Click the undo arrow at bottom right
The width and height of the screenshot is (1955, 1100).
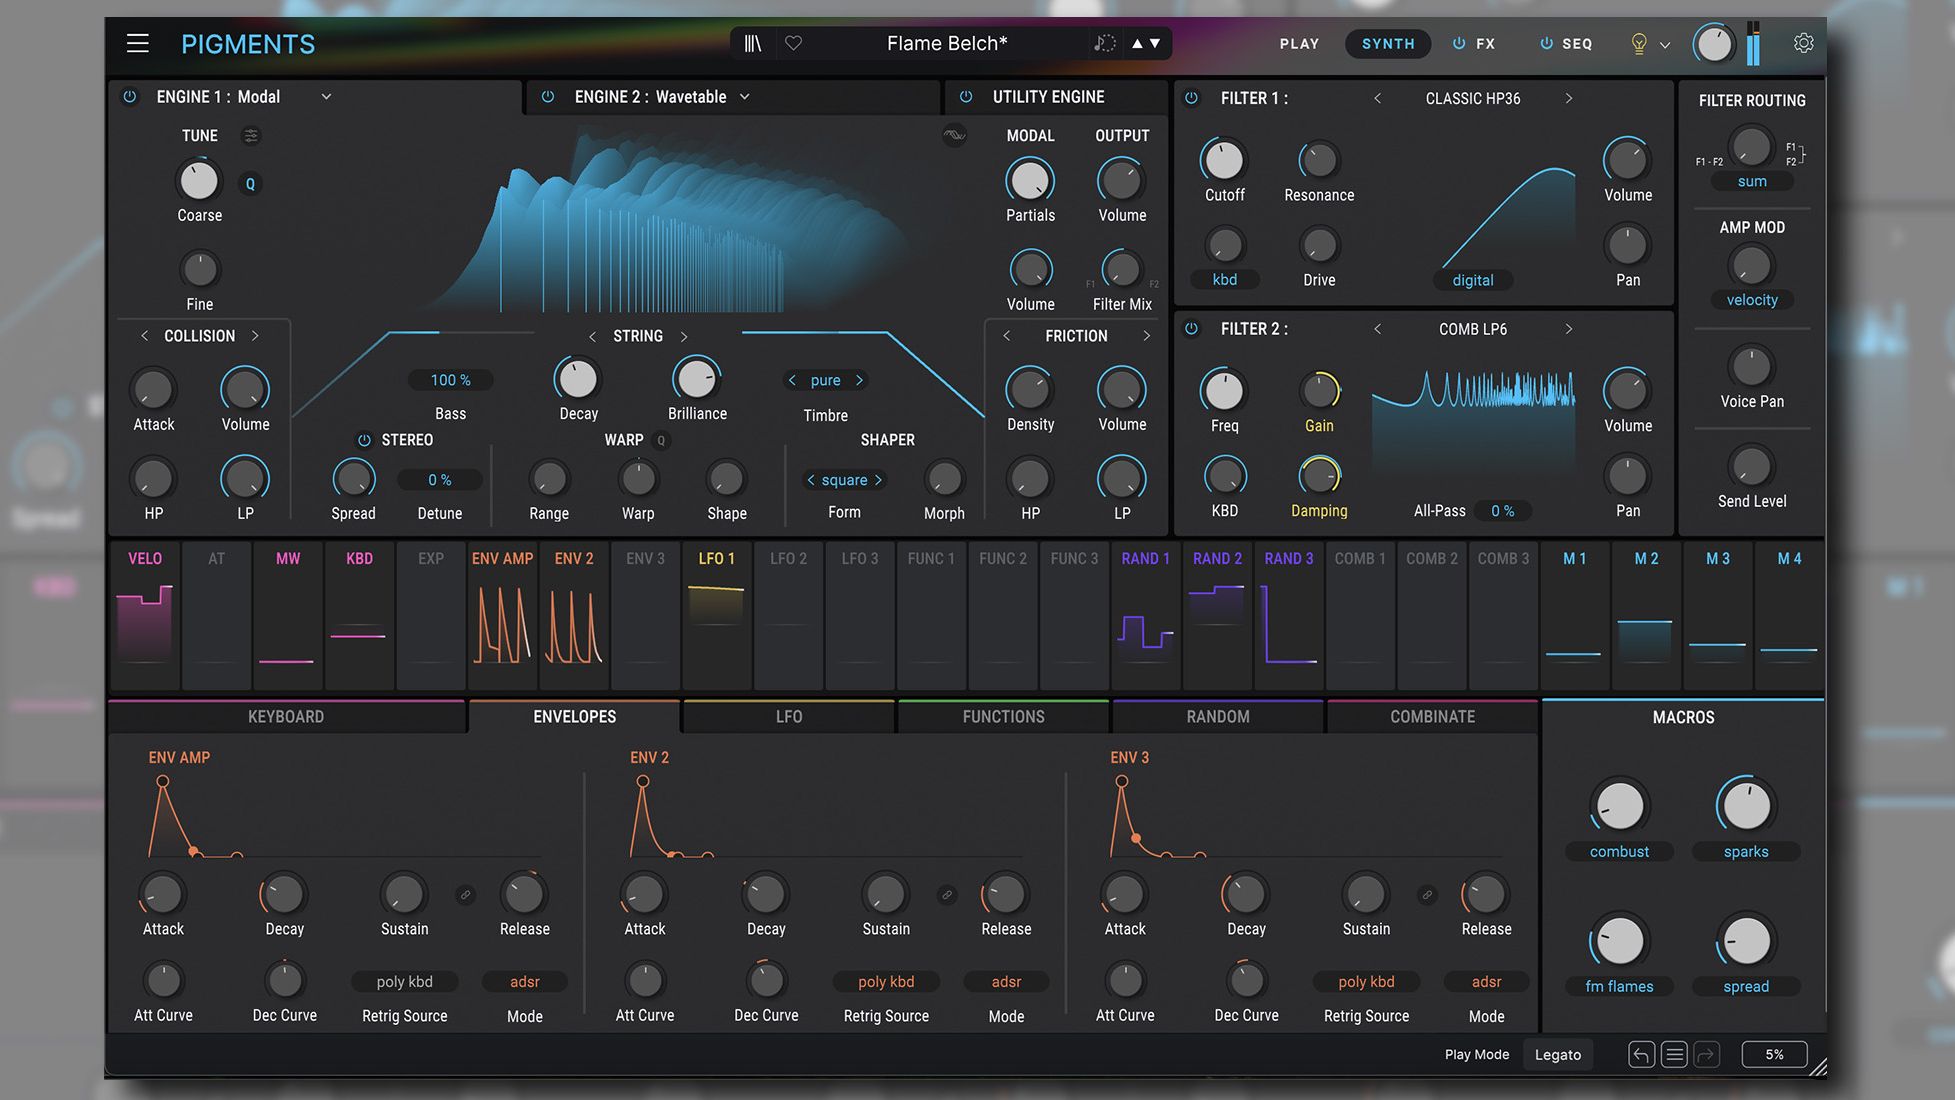1641,1054
